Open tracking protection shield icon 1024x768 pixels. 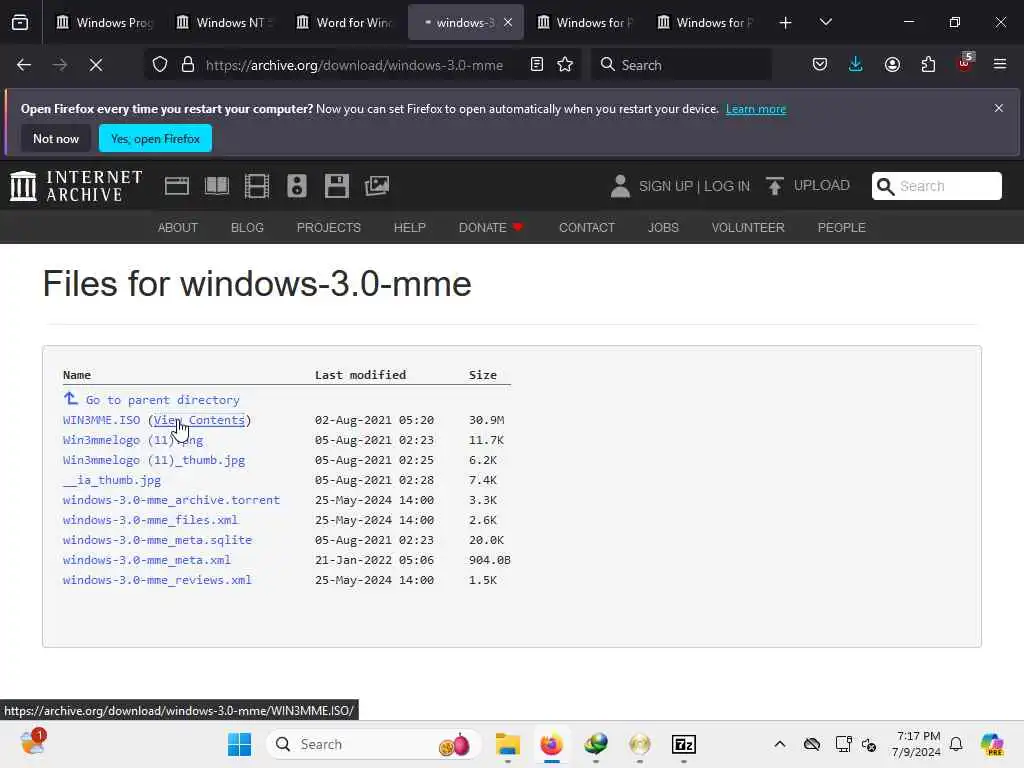[160, 65]
